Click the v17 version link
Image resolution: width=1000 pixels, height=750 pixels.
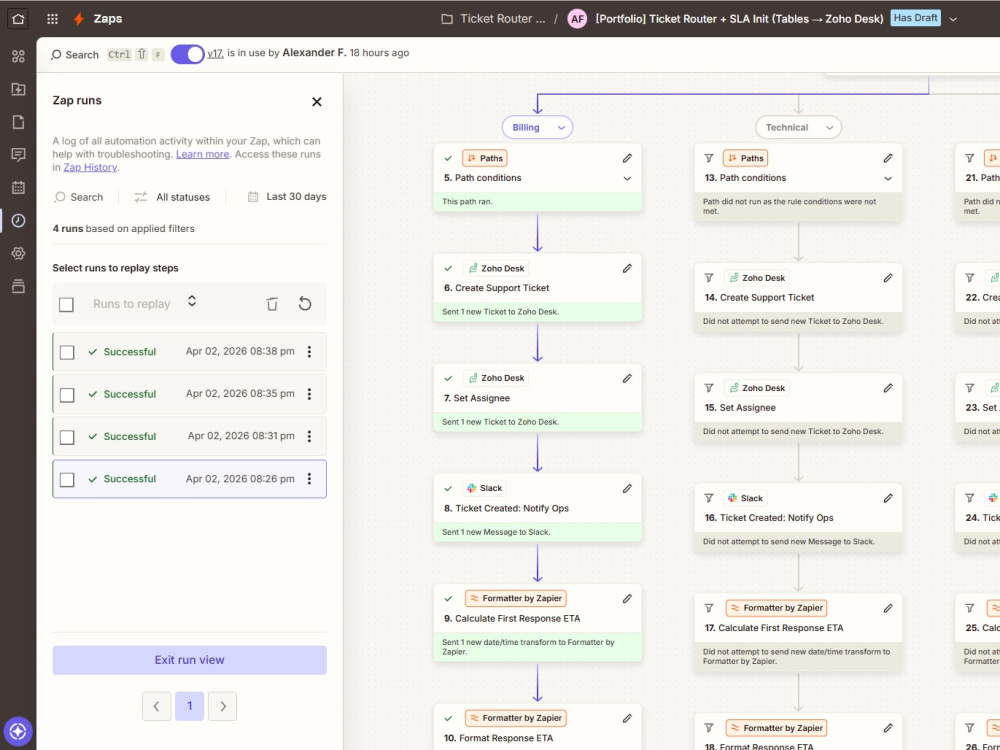click(x=216, y=53)
